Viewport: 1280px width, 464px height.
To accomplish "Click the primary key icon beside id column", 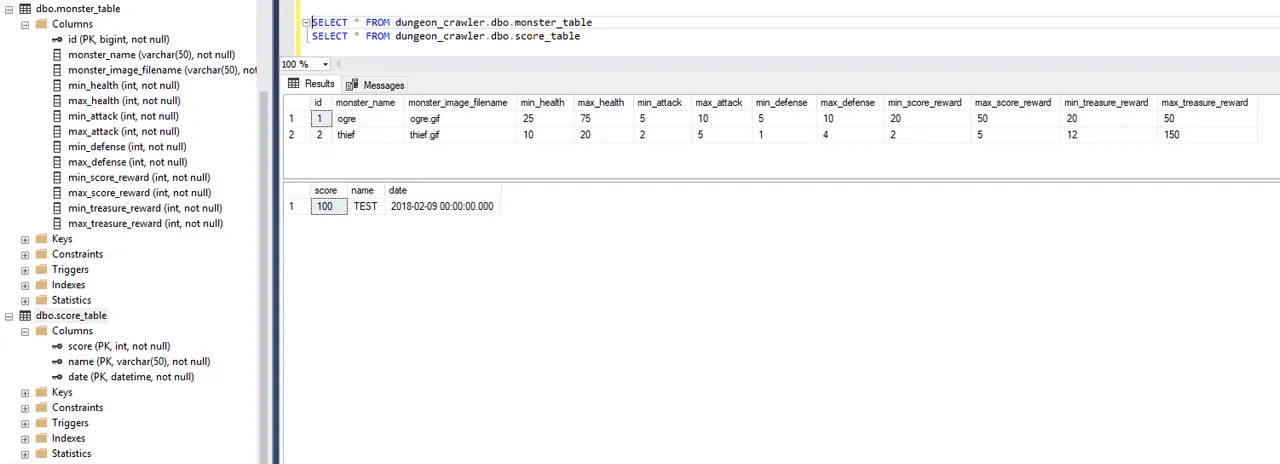I will pos(57,39).
